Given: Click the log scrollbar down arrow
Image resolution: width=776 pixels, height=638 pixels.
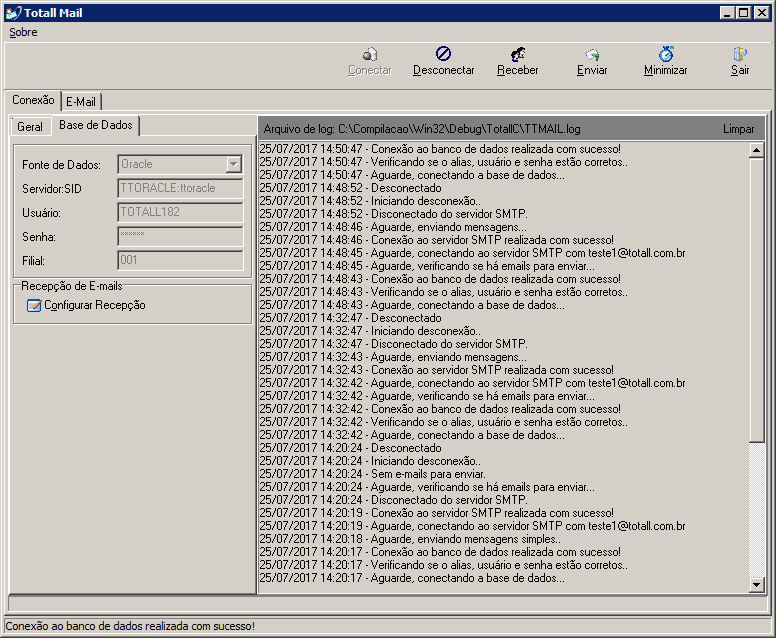Looking at the screenshot, I should coord(756,585).
